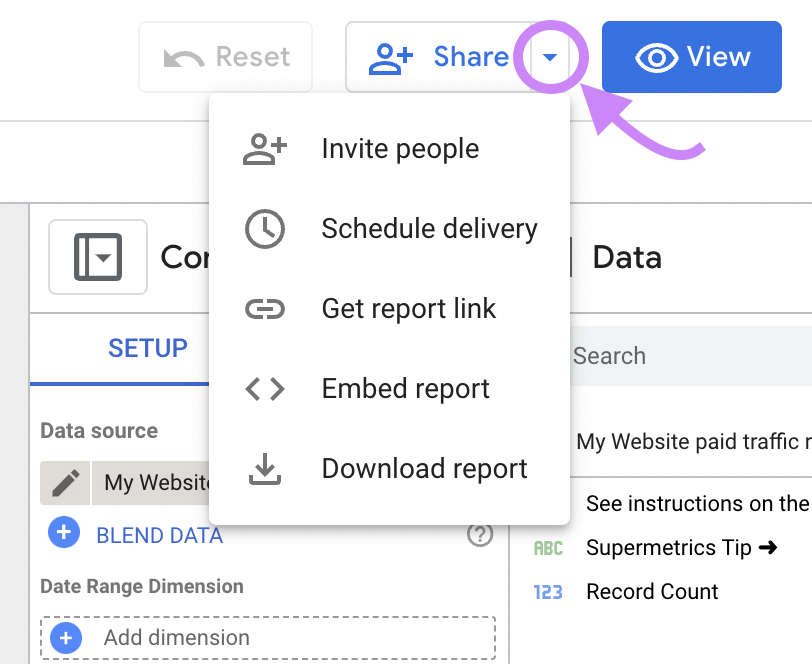Click the help question mark icon
812x664 pixels.
pos(480,536)
